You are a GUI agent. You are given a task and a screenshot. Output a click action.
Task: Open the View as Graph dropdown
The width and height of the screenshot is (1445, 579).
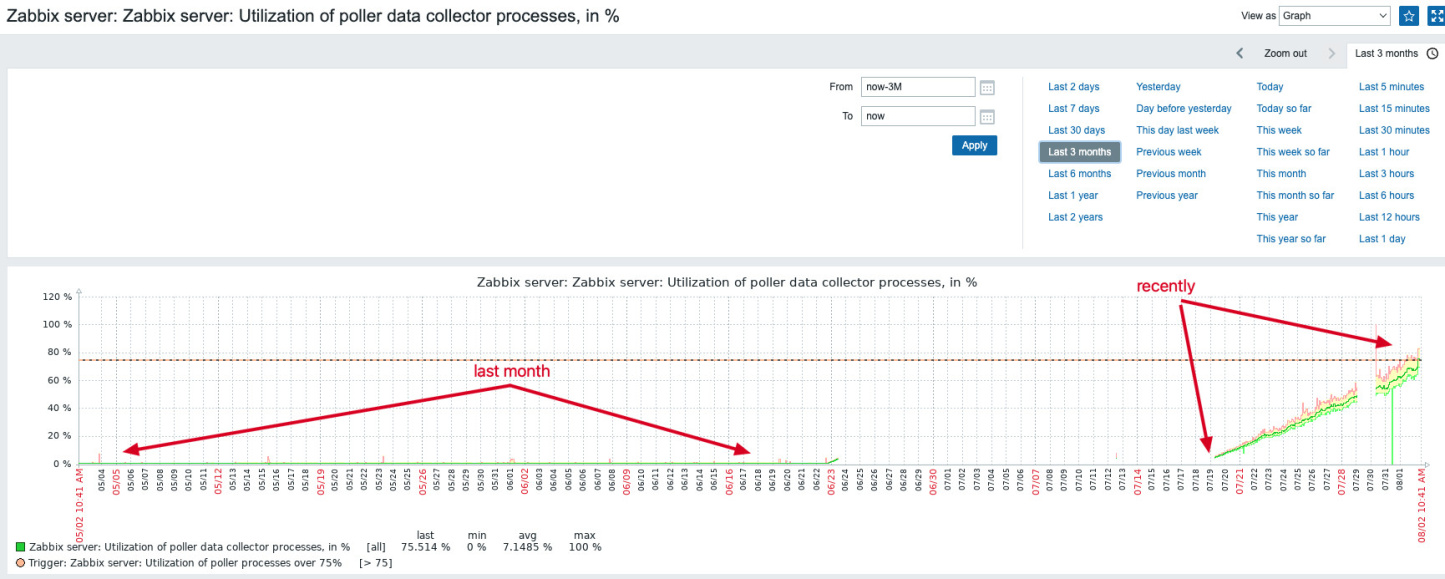(1334, 16)
